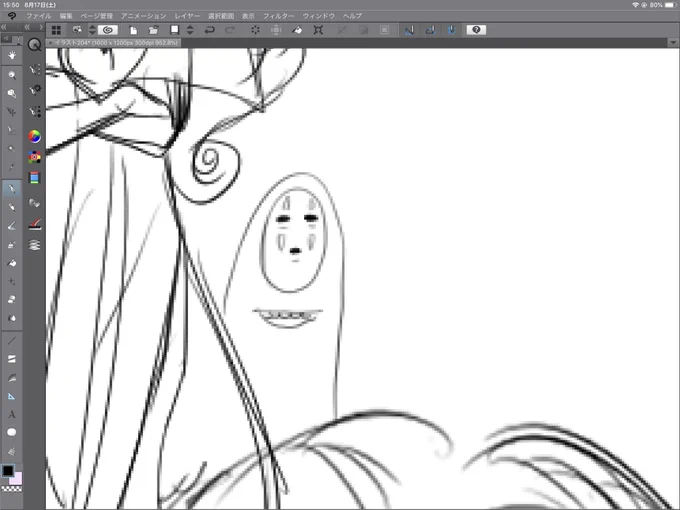Click the Undo arrow in the command bar

pyautogui.click(x=210, y=30)
